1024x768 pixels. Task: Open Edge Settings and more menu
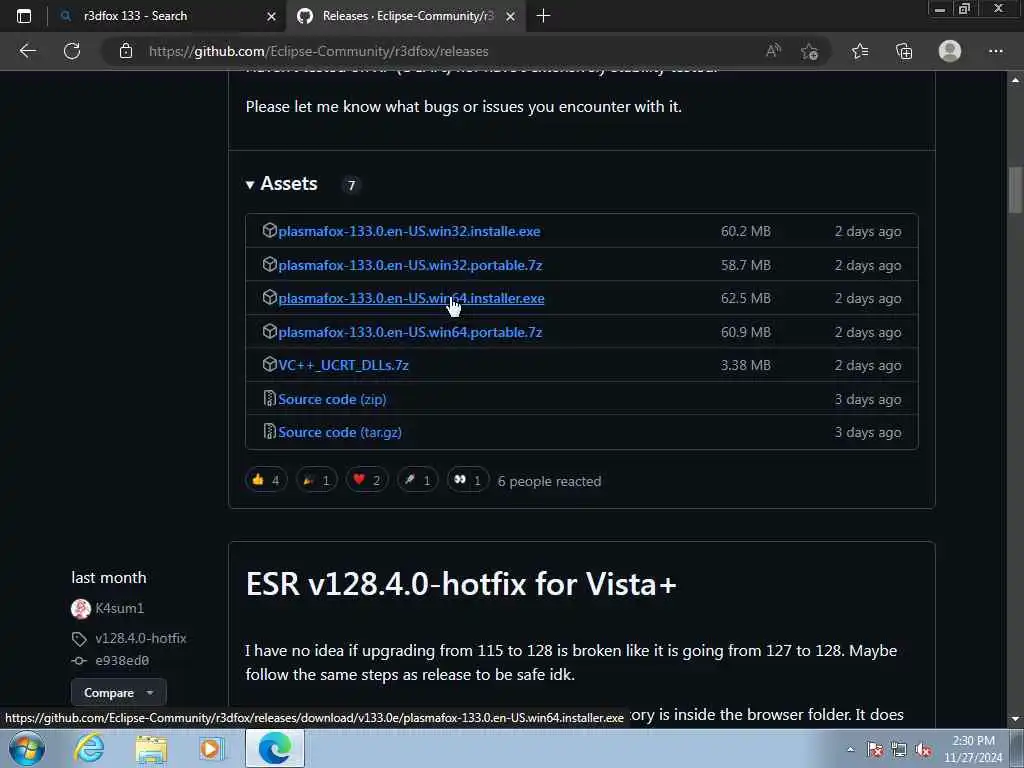click(x=995, y=51)
